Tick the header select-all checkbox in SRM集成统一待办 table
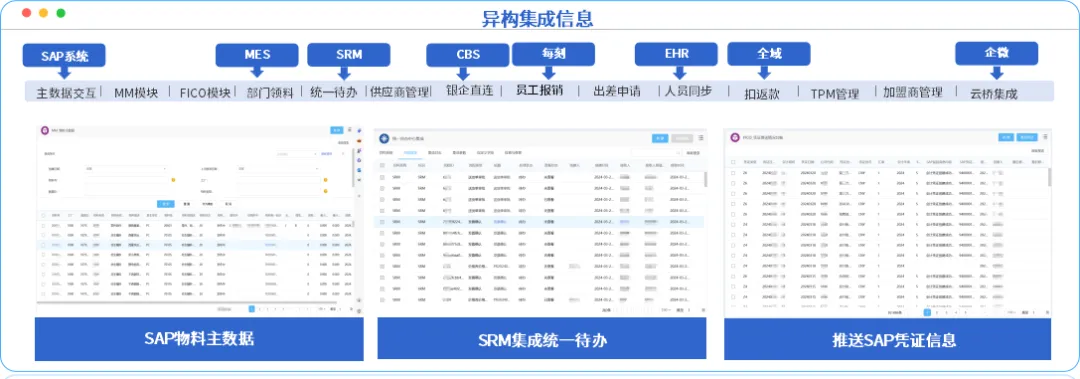The width and height of the screenshot is (1080, 379). (382, 165)
